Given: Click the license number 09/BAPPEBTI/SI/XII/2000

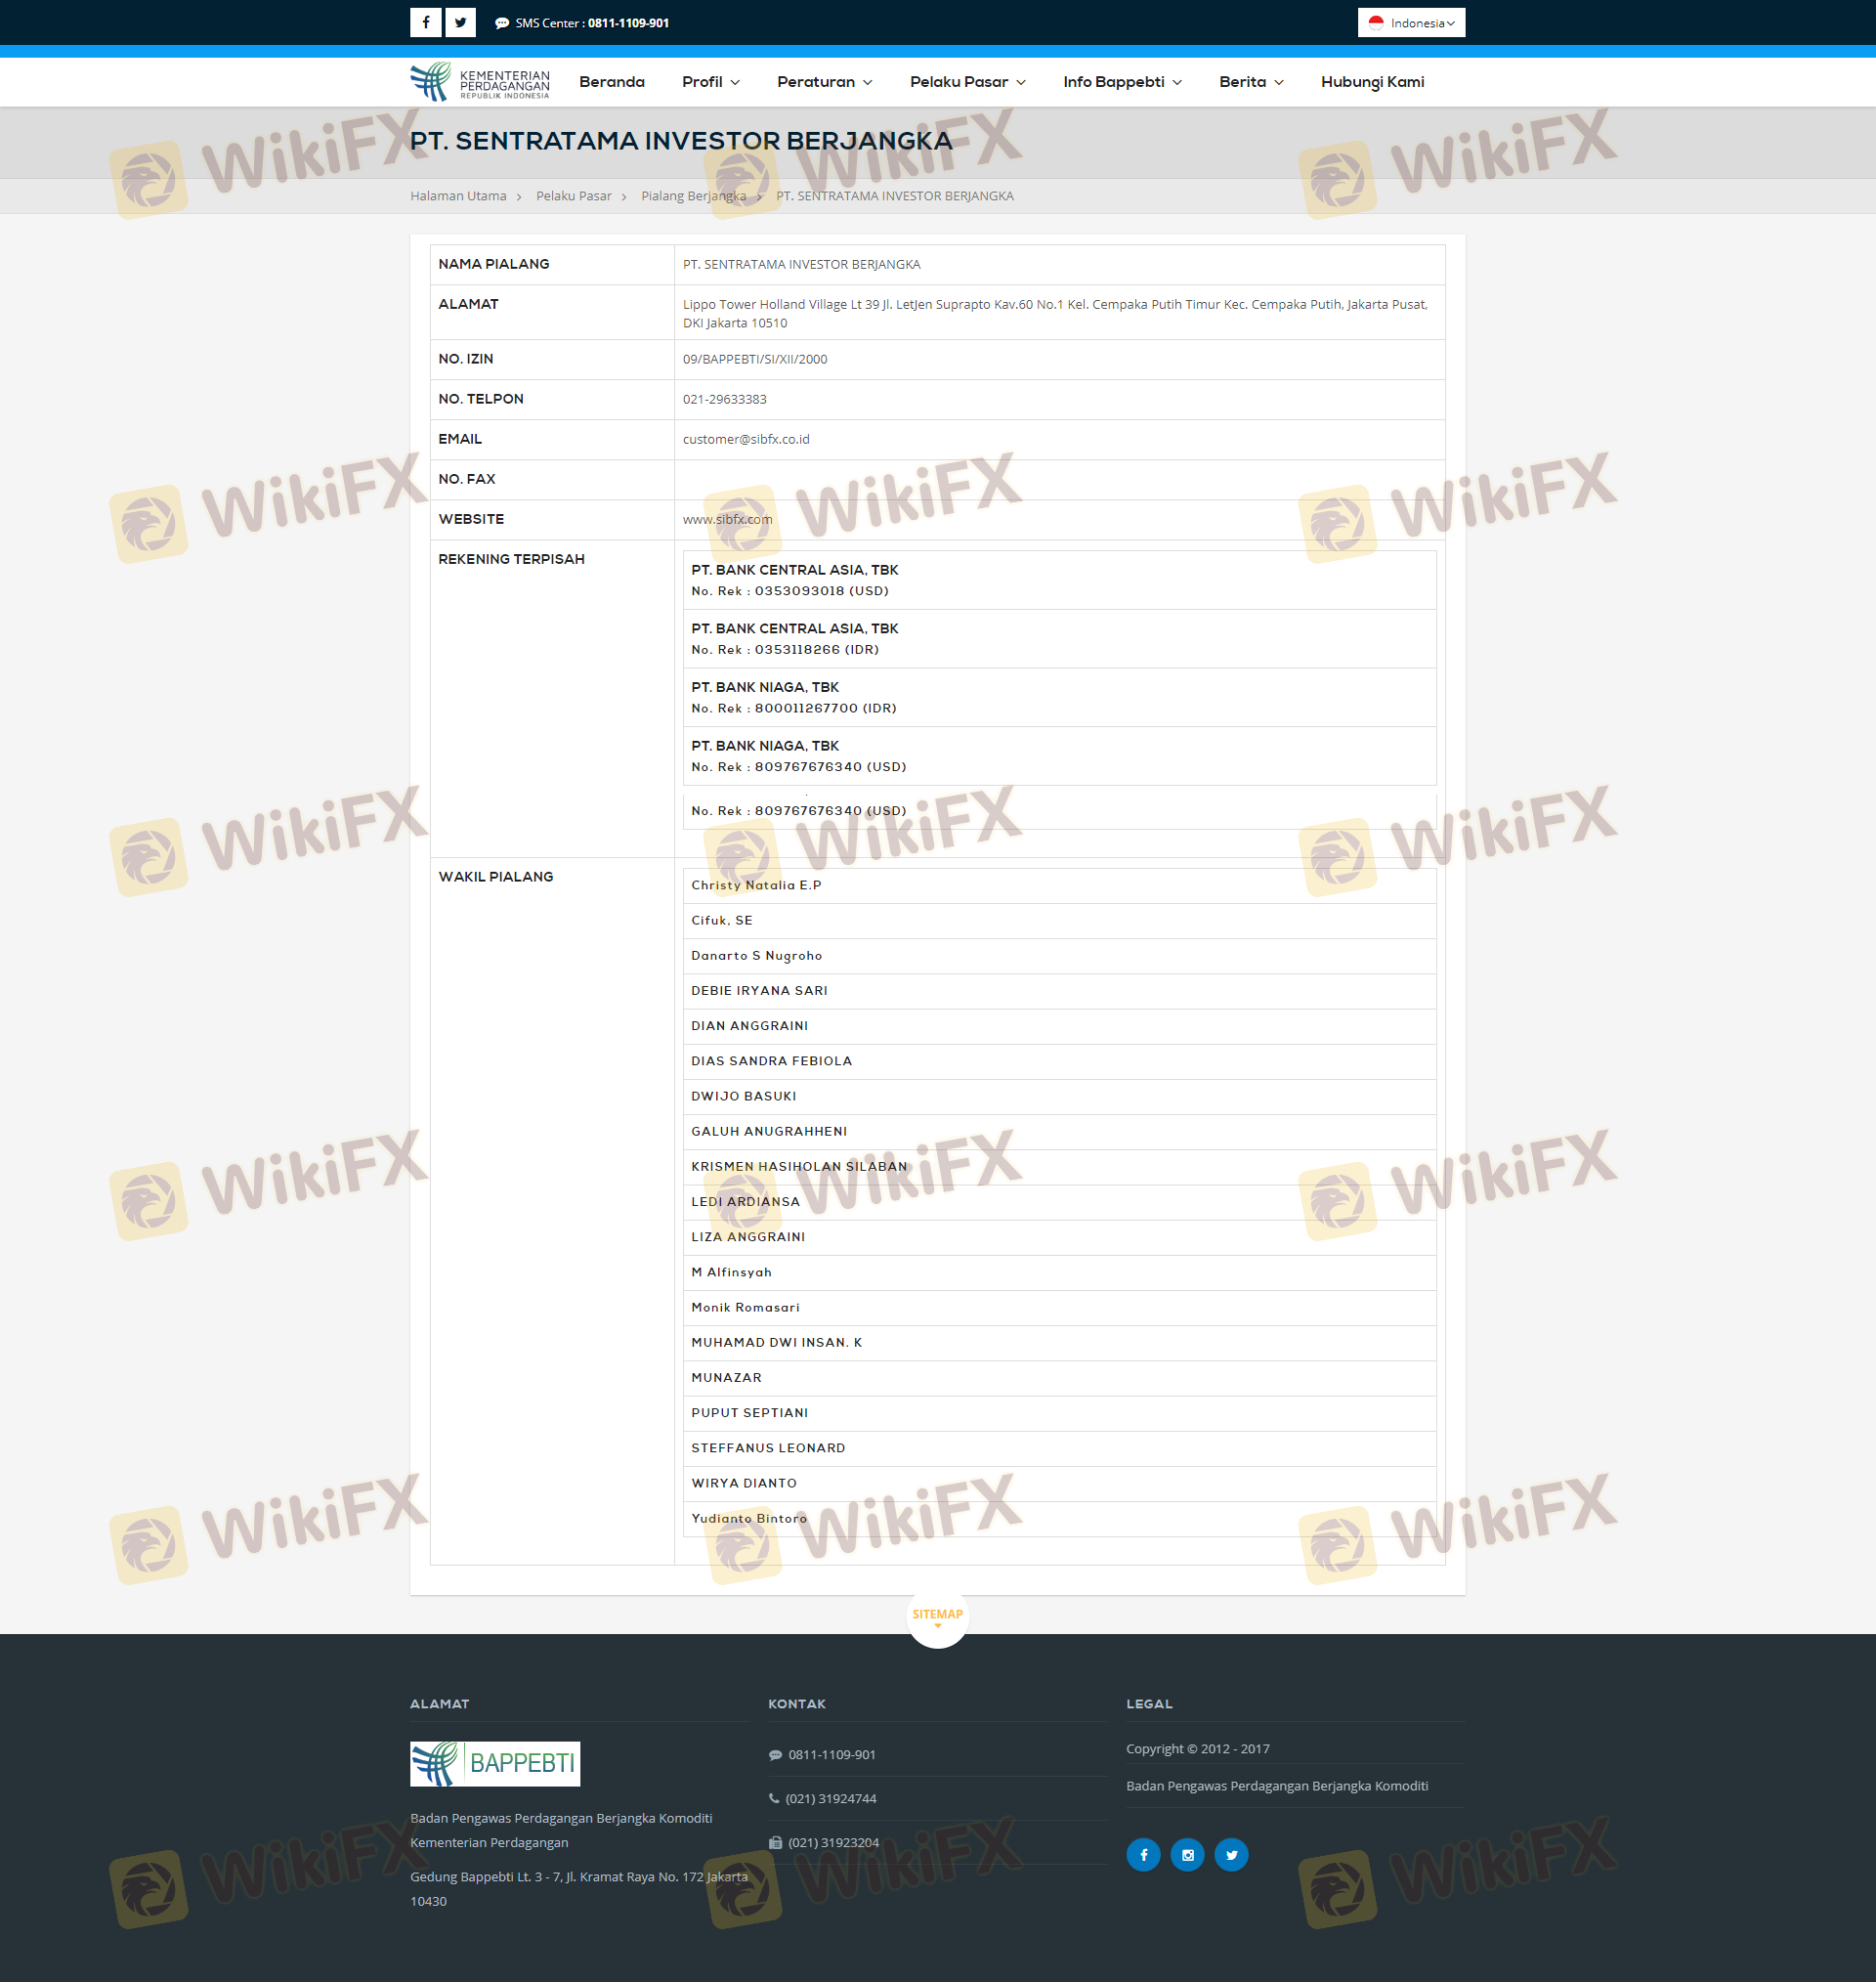Looking at the screenshot, I should click(755, 359).
